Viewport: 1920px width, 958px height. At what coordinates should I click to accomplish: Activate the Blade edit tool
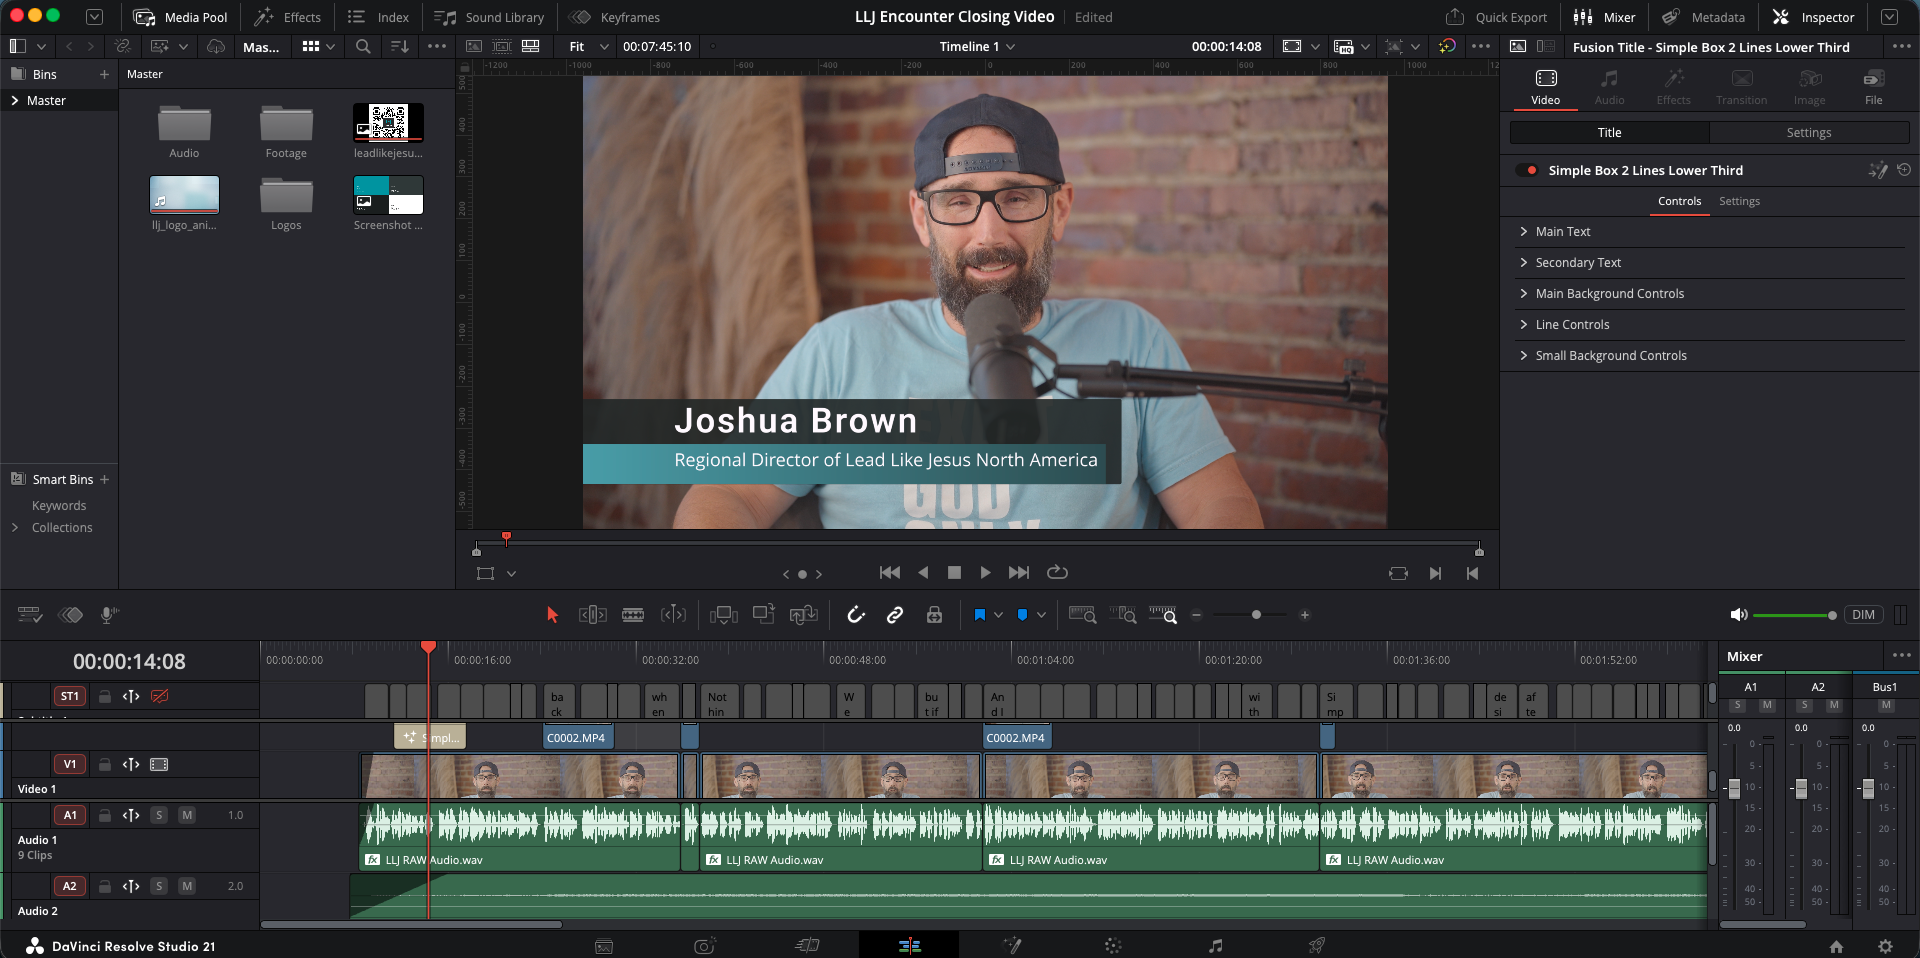click(633, 615)
